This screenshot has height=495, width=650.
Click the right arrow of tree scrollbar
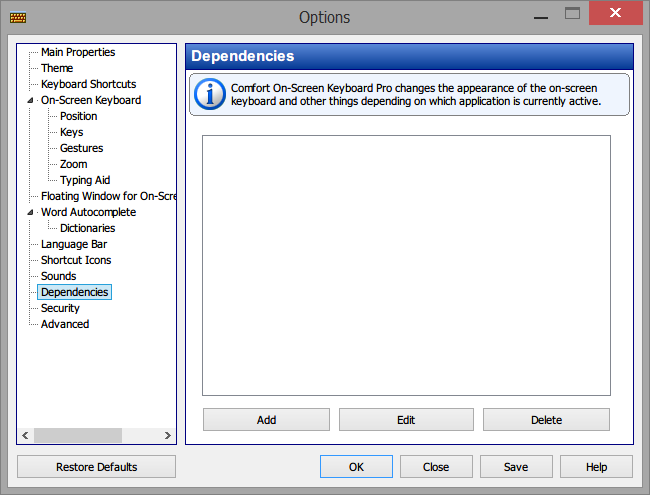pos(167,435)
